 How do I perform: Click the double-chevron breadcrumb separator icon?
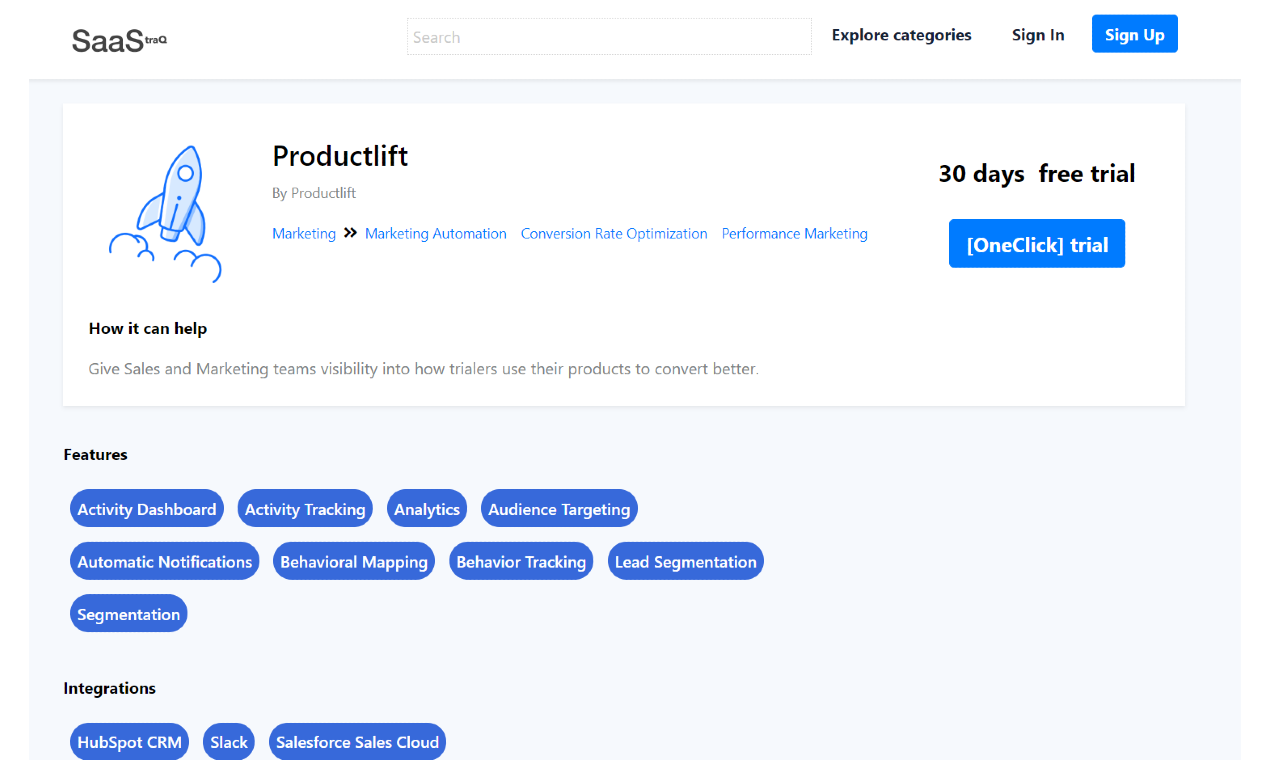coord(350,233)
